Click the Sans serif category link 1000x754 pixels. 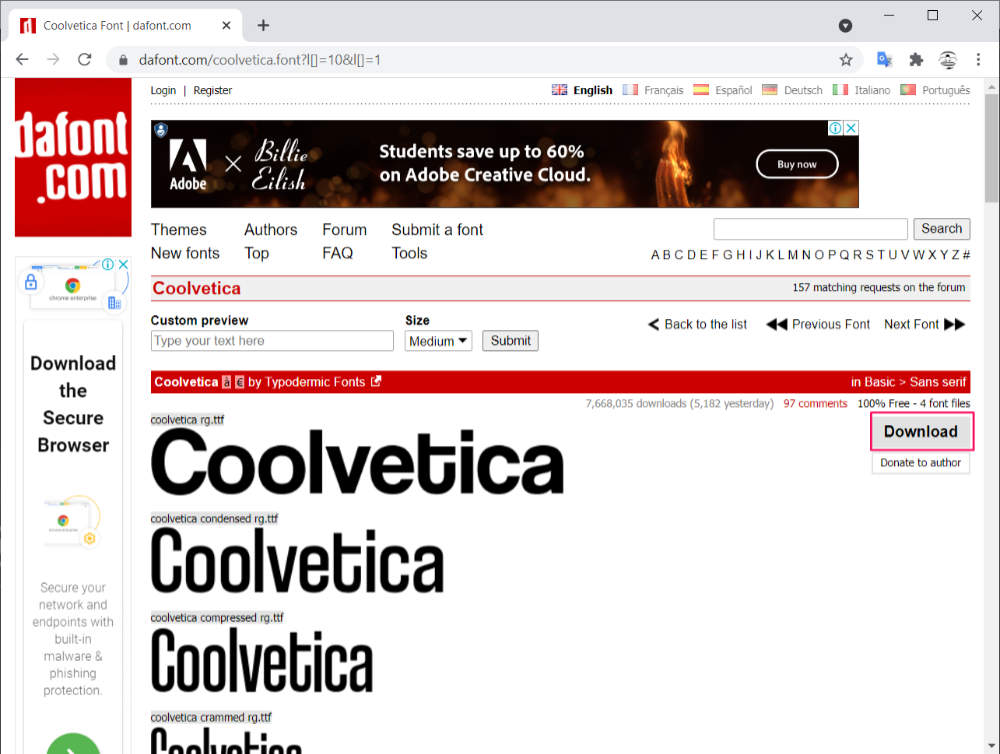(938, 382)
